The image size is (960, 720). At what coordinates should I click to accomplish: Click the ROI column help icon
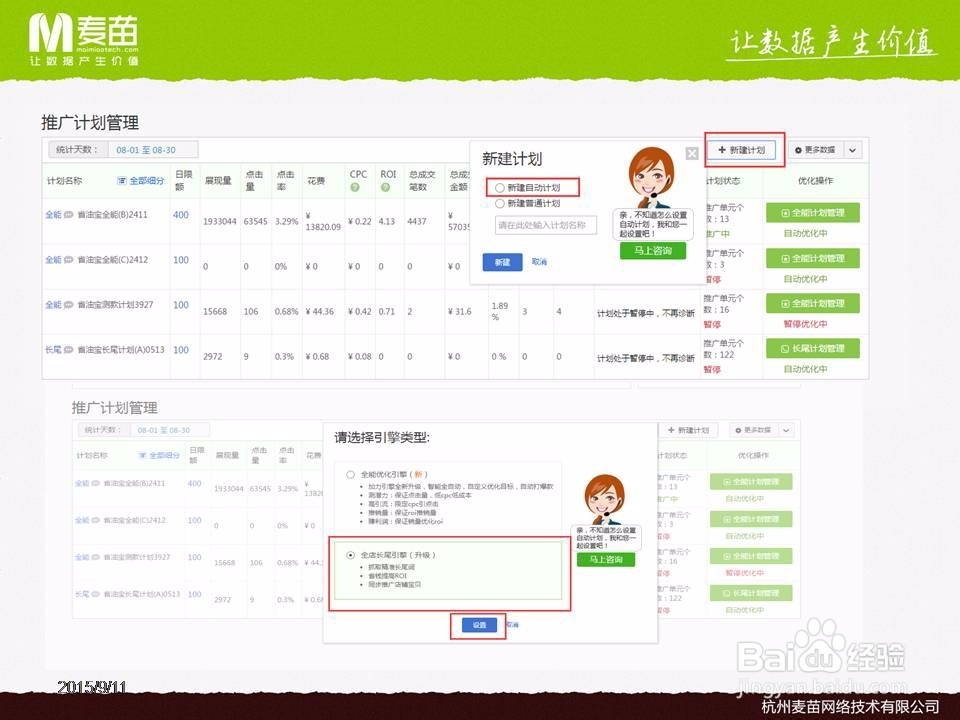384,188
